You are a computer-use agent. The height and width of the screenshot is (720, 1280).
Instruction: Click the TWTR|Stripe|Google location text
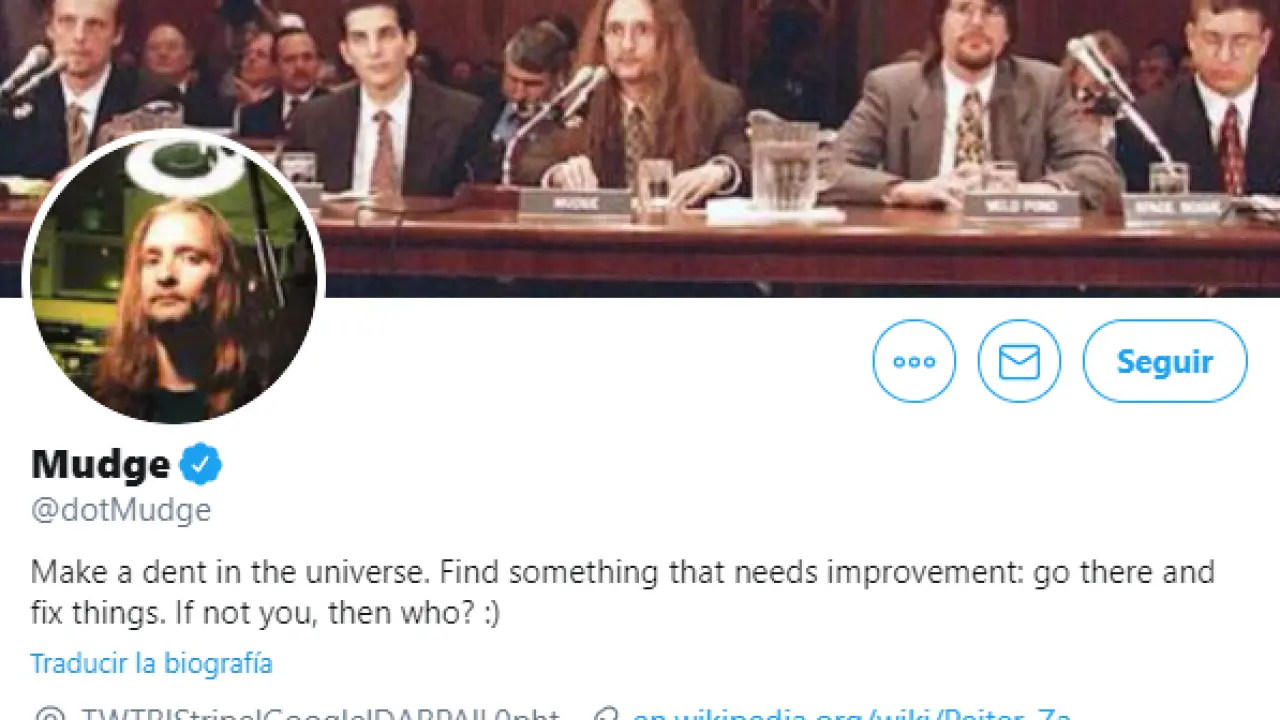[320, 714]
